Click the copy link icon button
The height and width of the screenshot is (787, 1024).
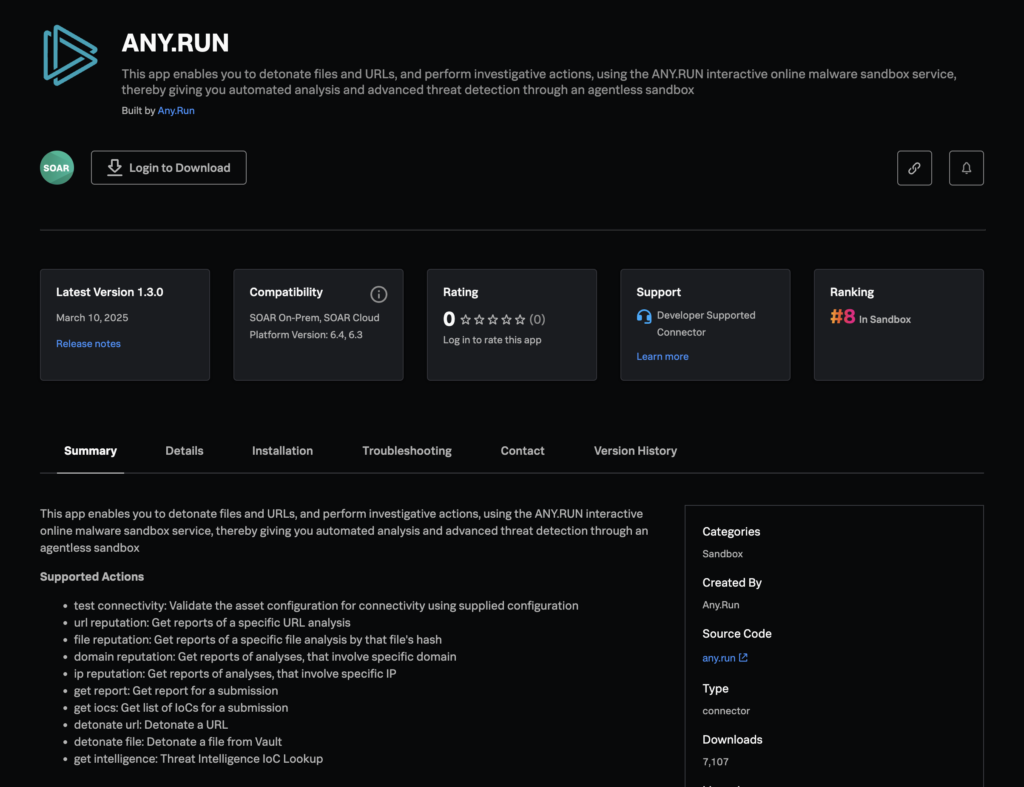[x=914, y=168]
